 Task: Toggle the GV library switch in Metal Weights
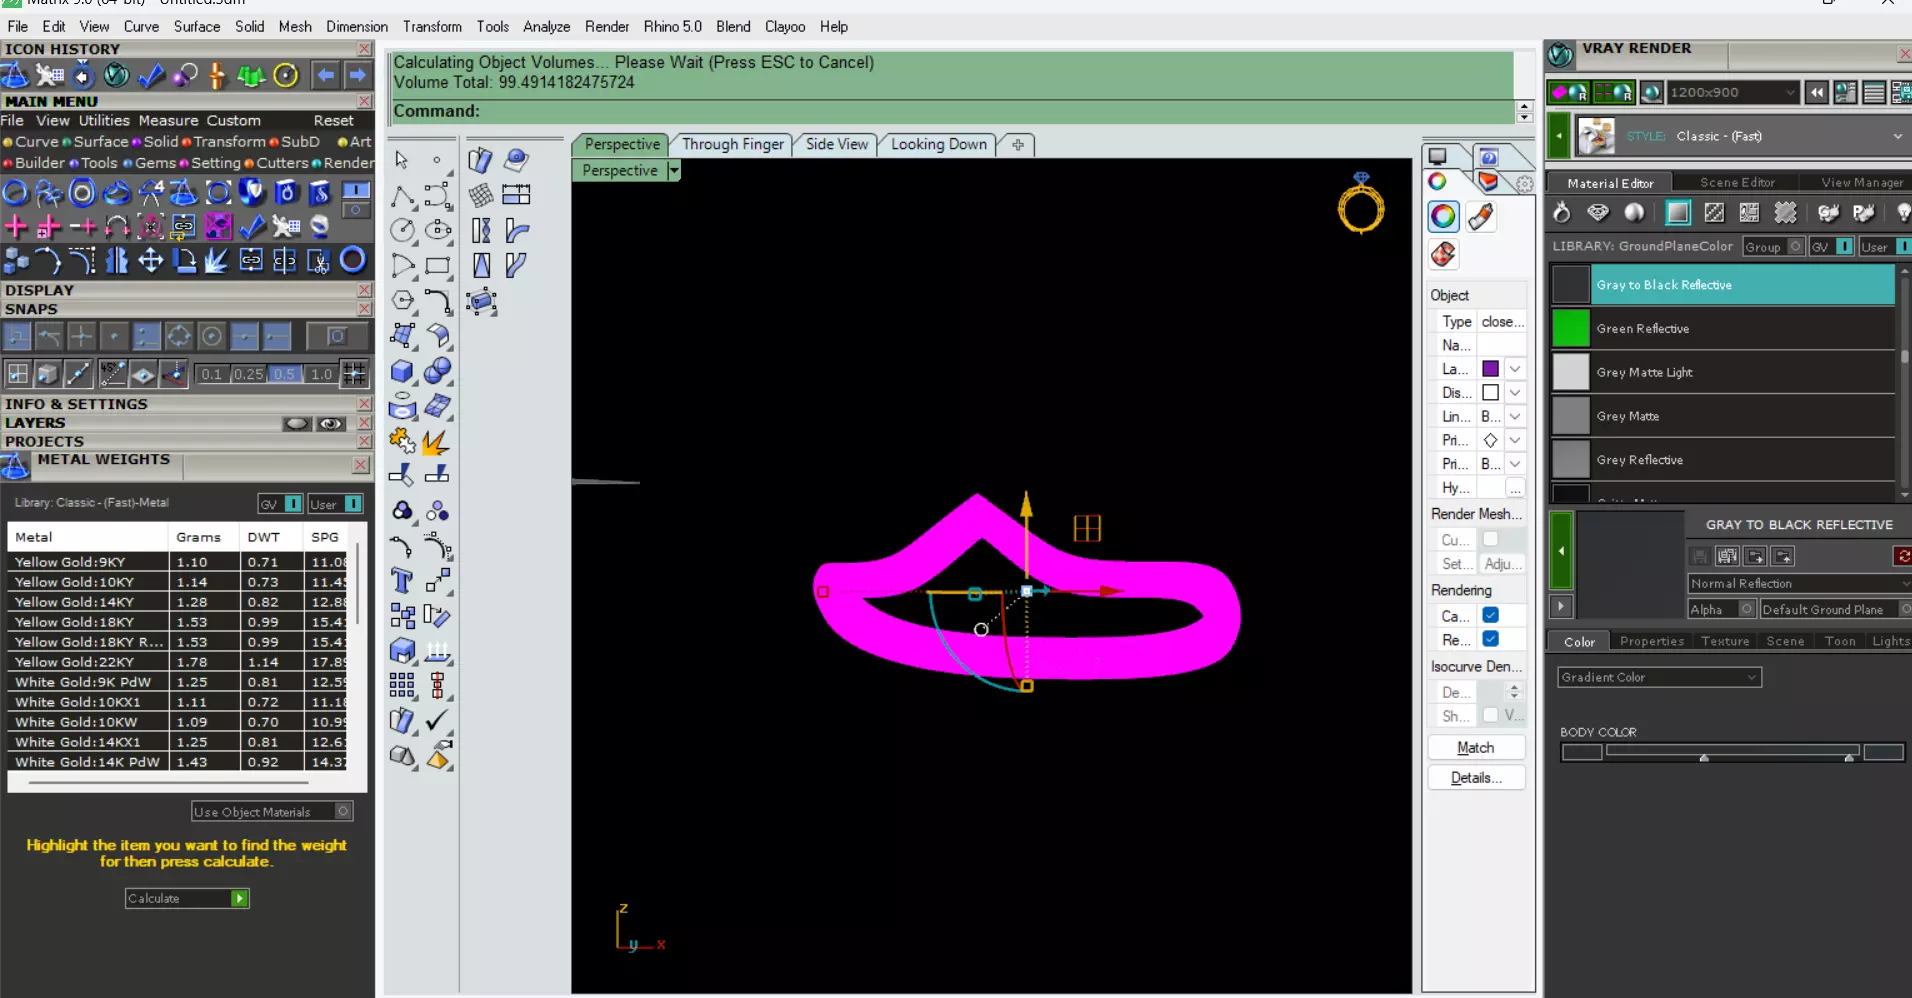pyautogui.click(x=281, y=504)
